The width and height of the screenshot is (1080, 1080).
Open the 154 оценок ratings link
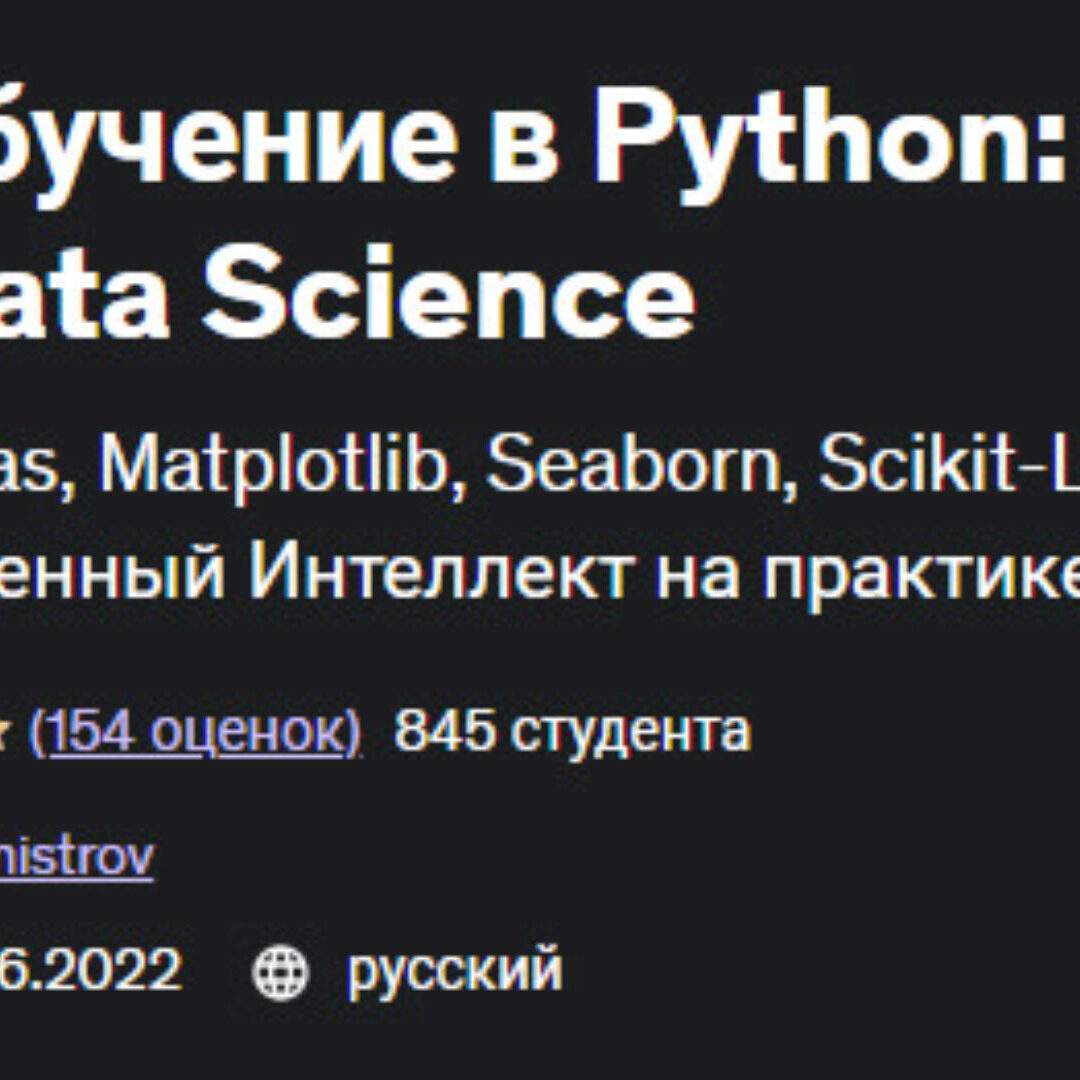(195, 733)
